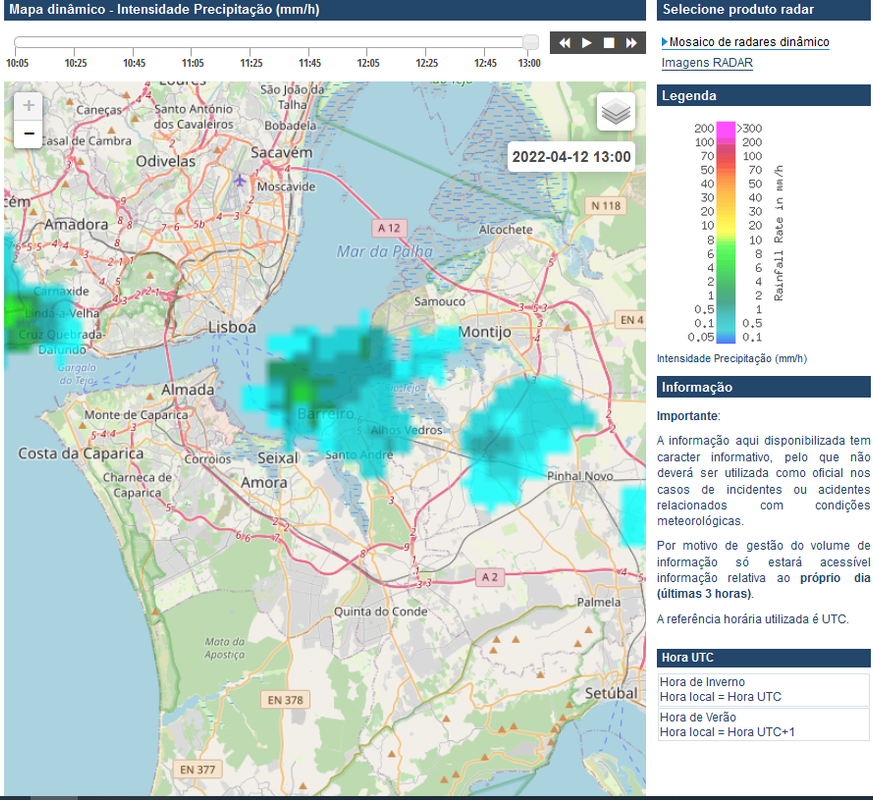Click the Corroios label on map
The image size is (873, 800).
click(x=208, y=459)
